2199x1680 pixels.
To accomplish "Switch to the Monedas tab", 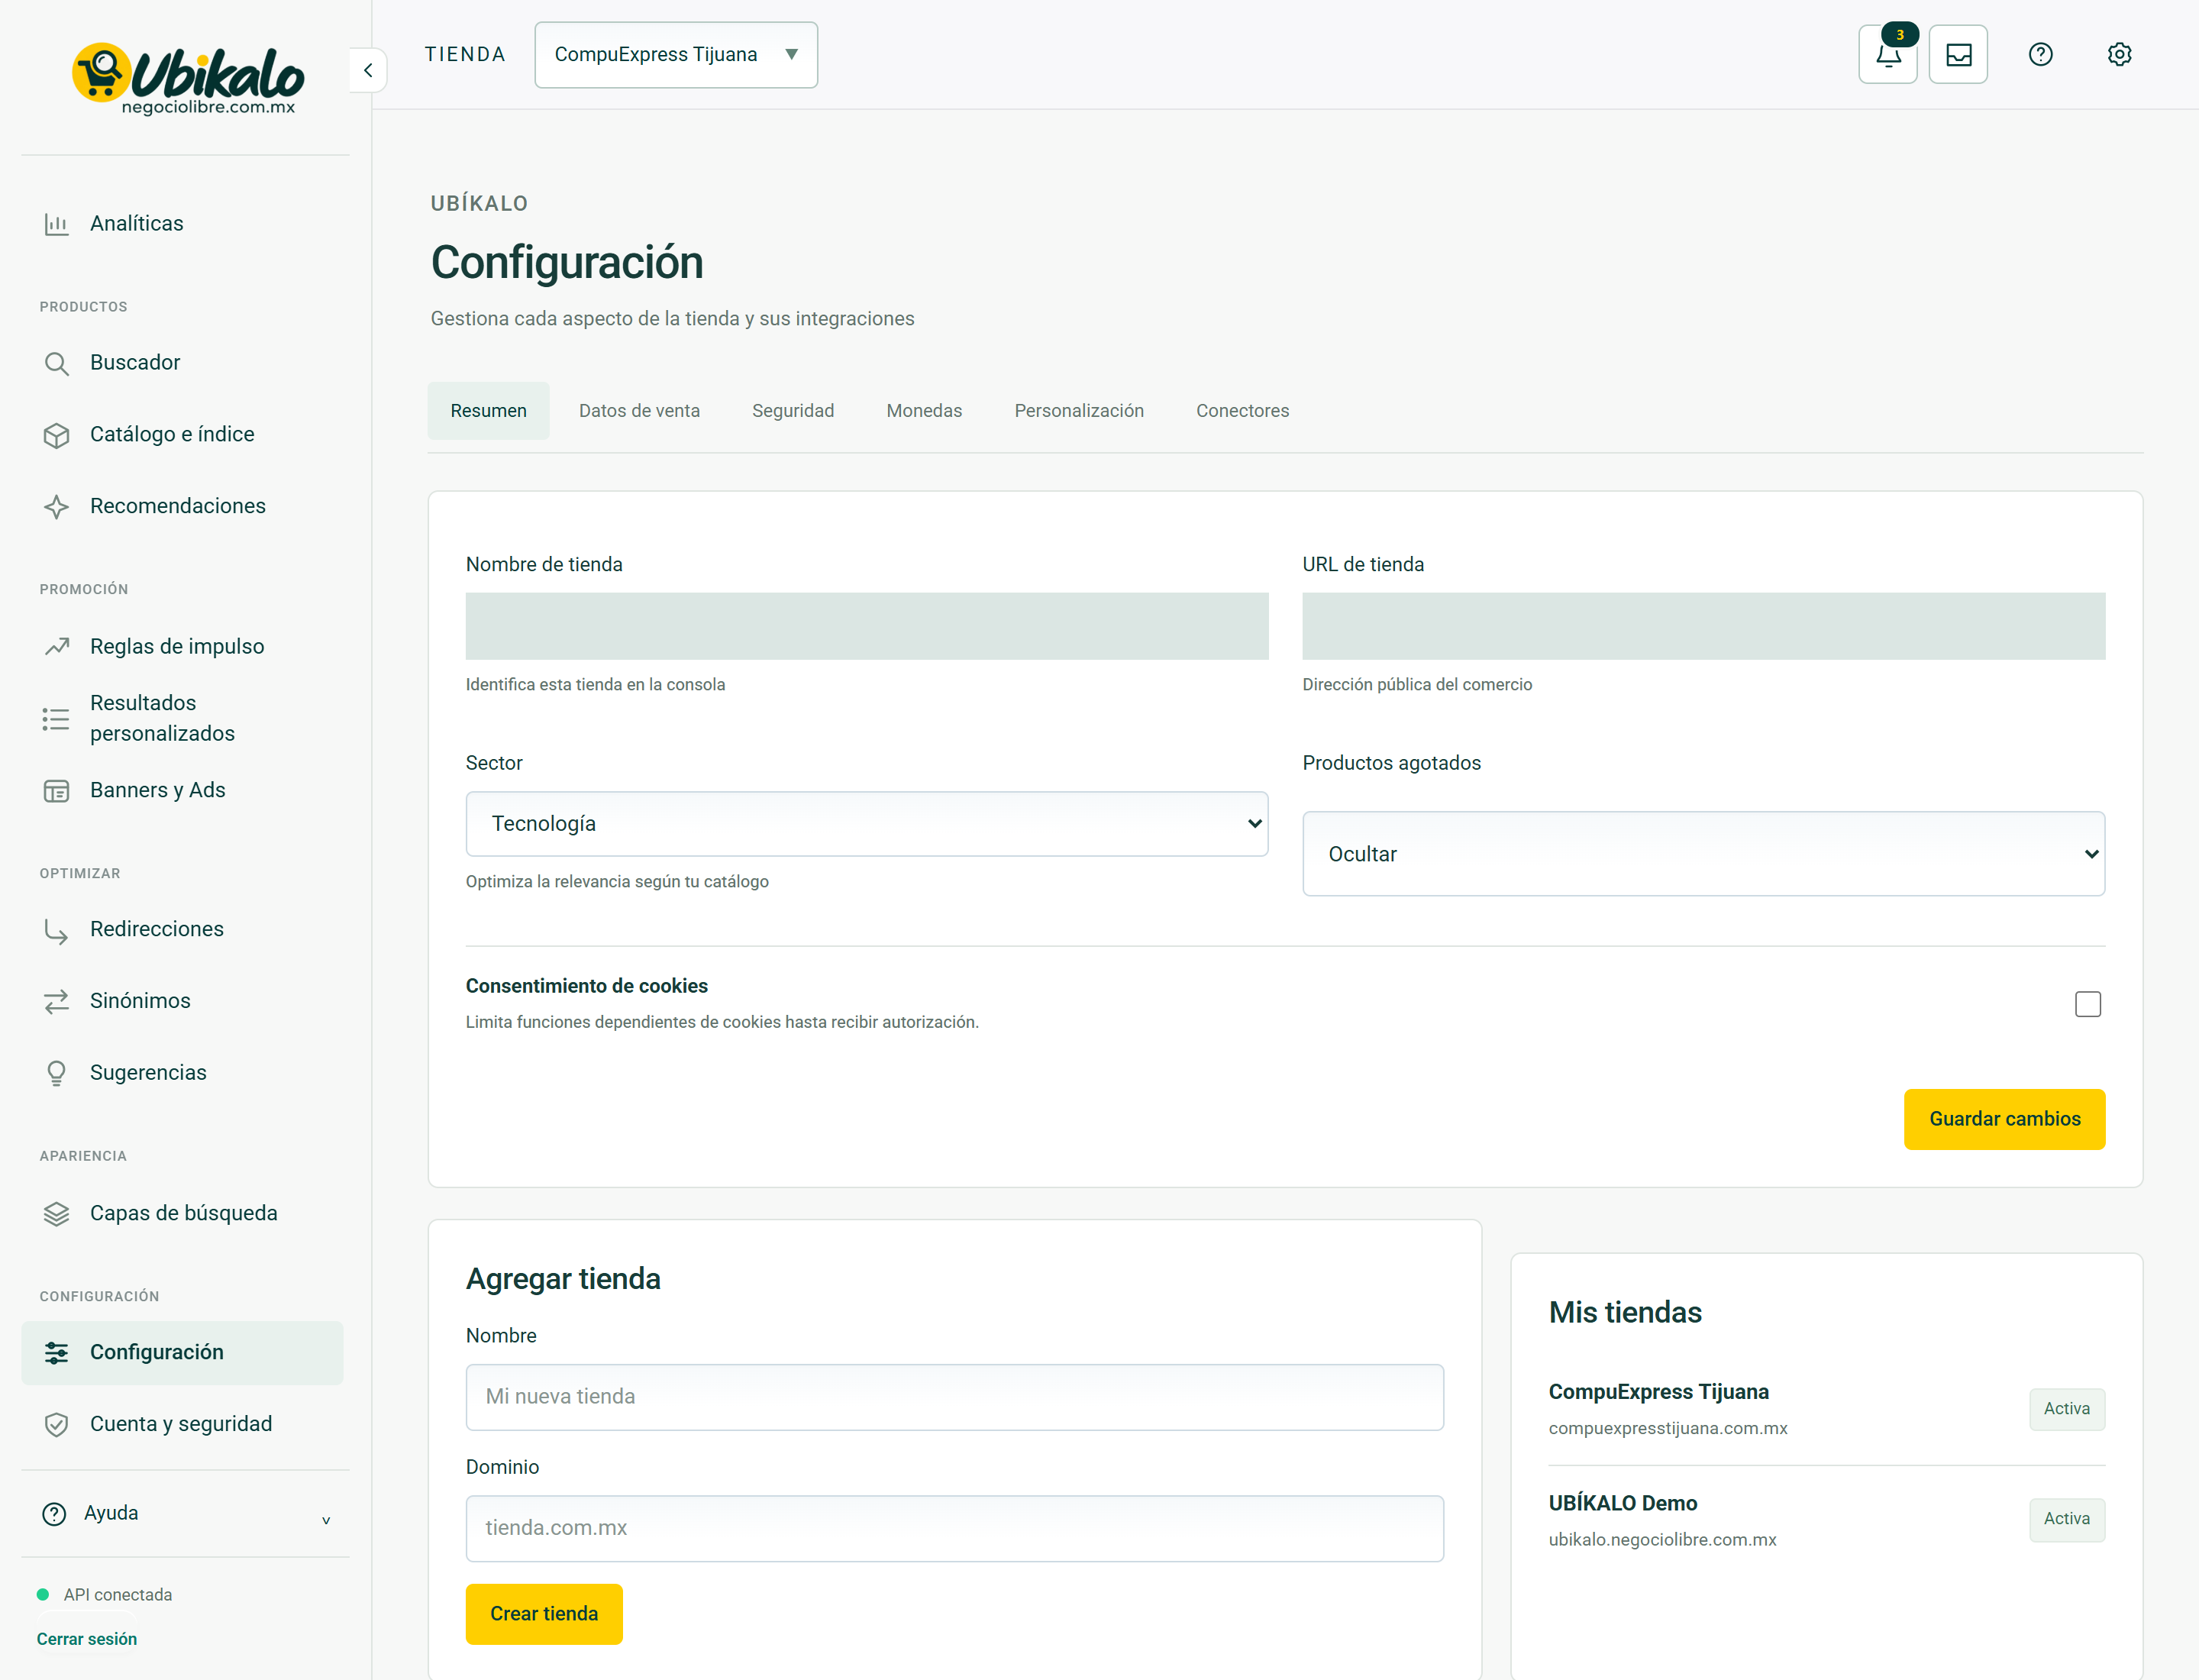I will [924, 411].
